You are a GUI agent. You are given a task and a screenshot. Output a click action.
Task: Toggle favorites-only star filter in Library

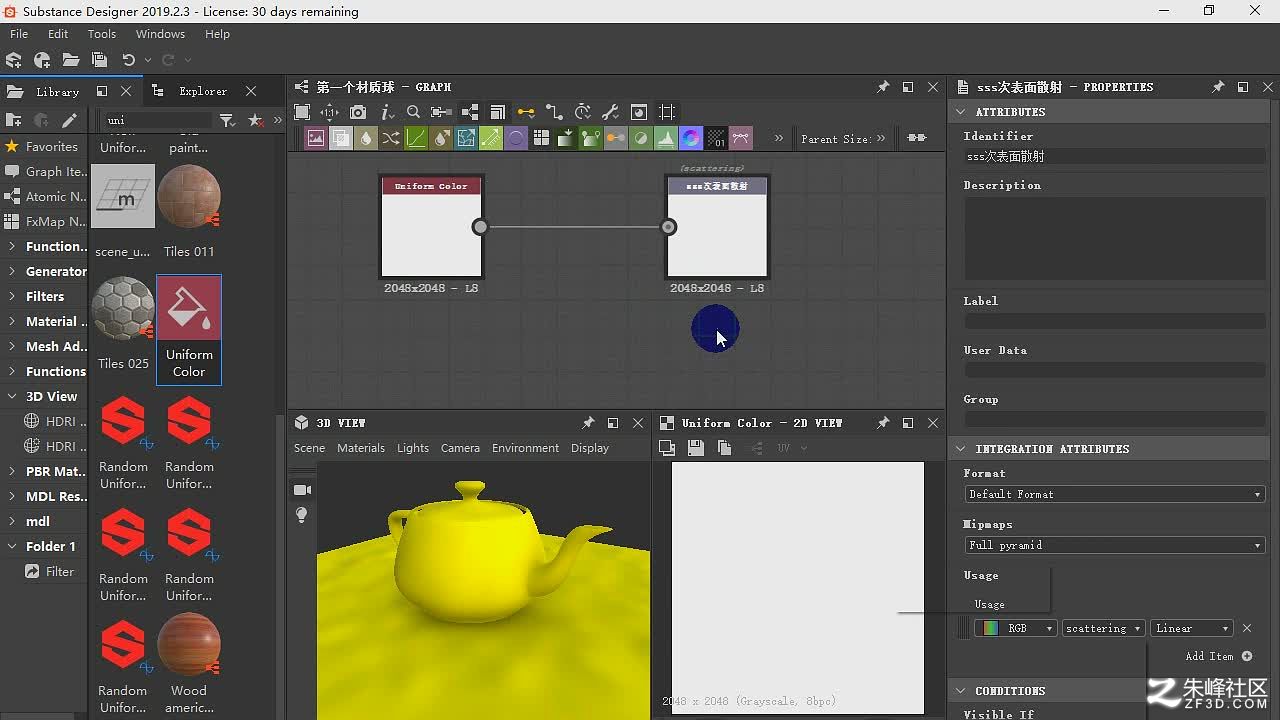pos(256,120)
